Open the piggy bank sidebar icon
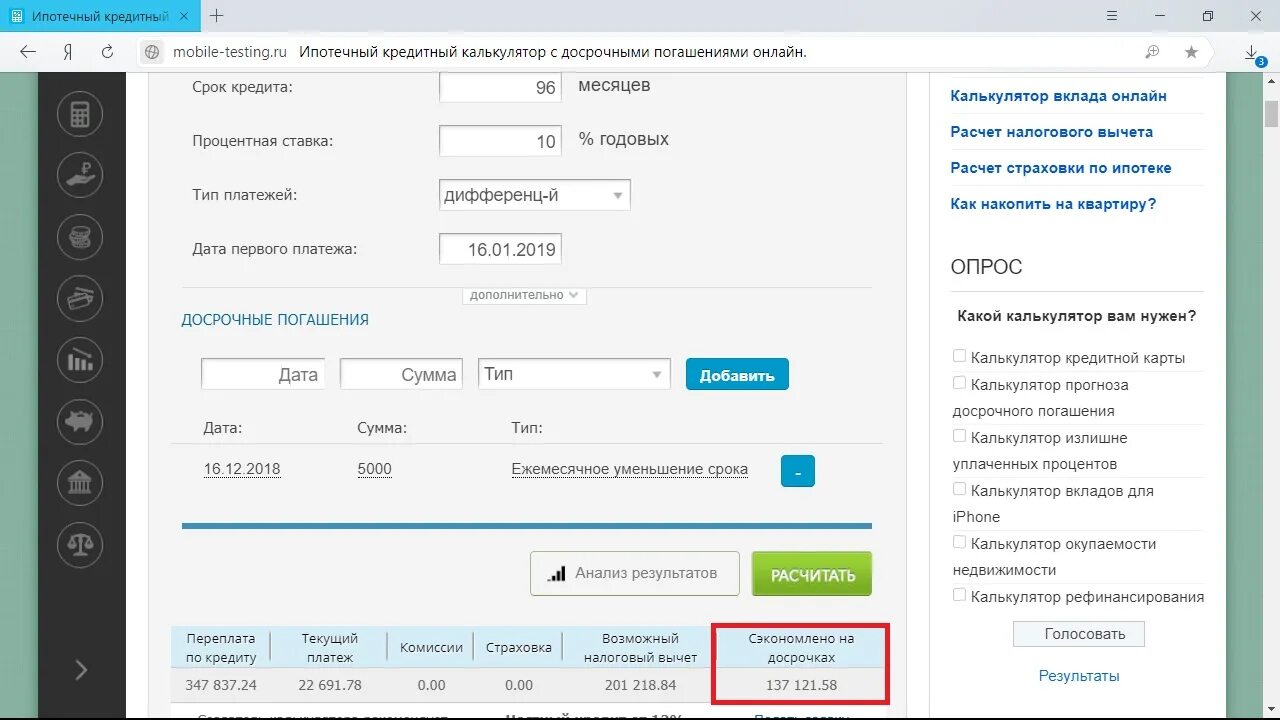The width and height of the screenshot is (1280, 720). (x=80, y=421)
